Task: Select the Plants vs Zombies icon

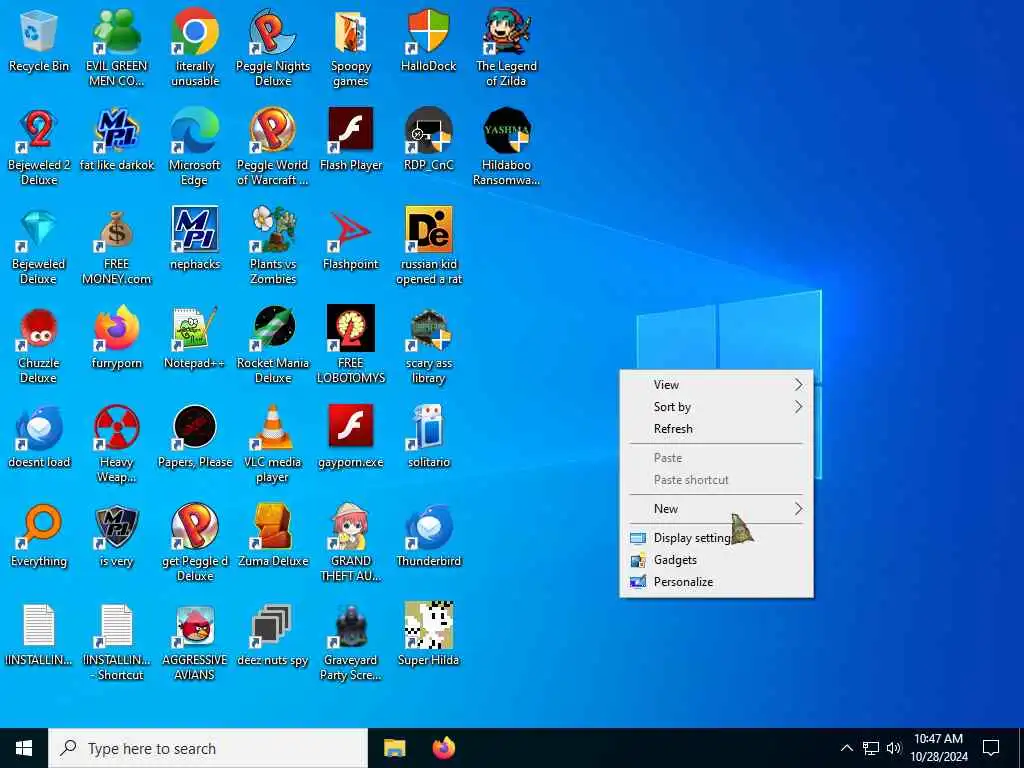Action: (x=273, y=247)
